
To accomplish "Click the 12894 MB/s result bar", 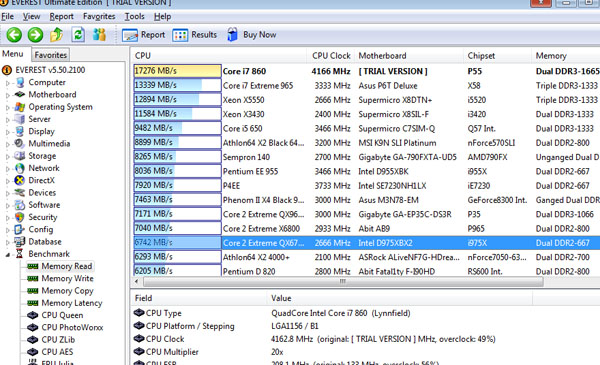I will pyautogui.click(x=177, y=100).
